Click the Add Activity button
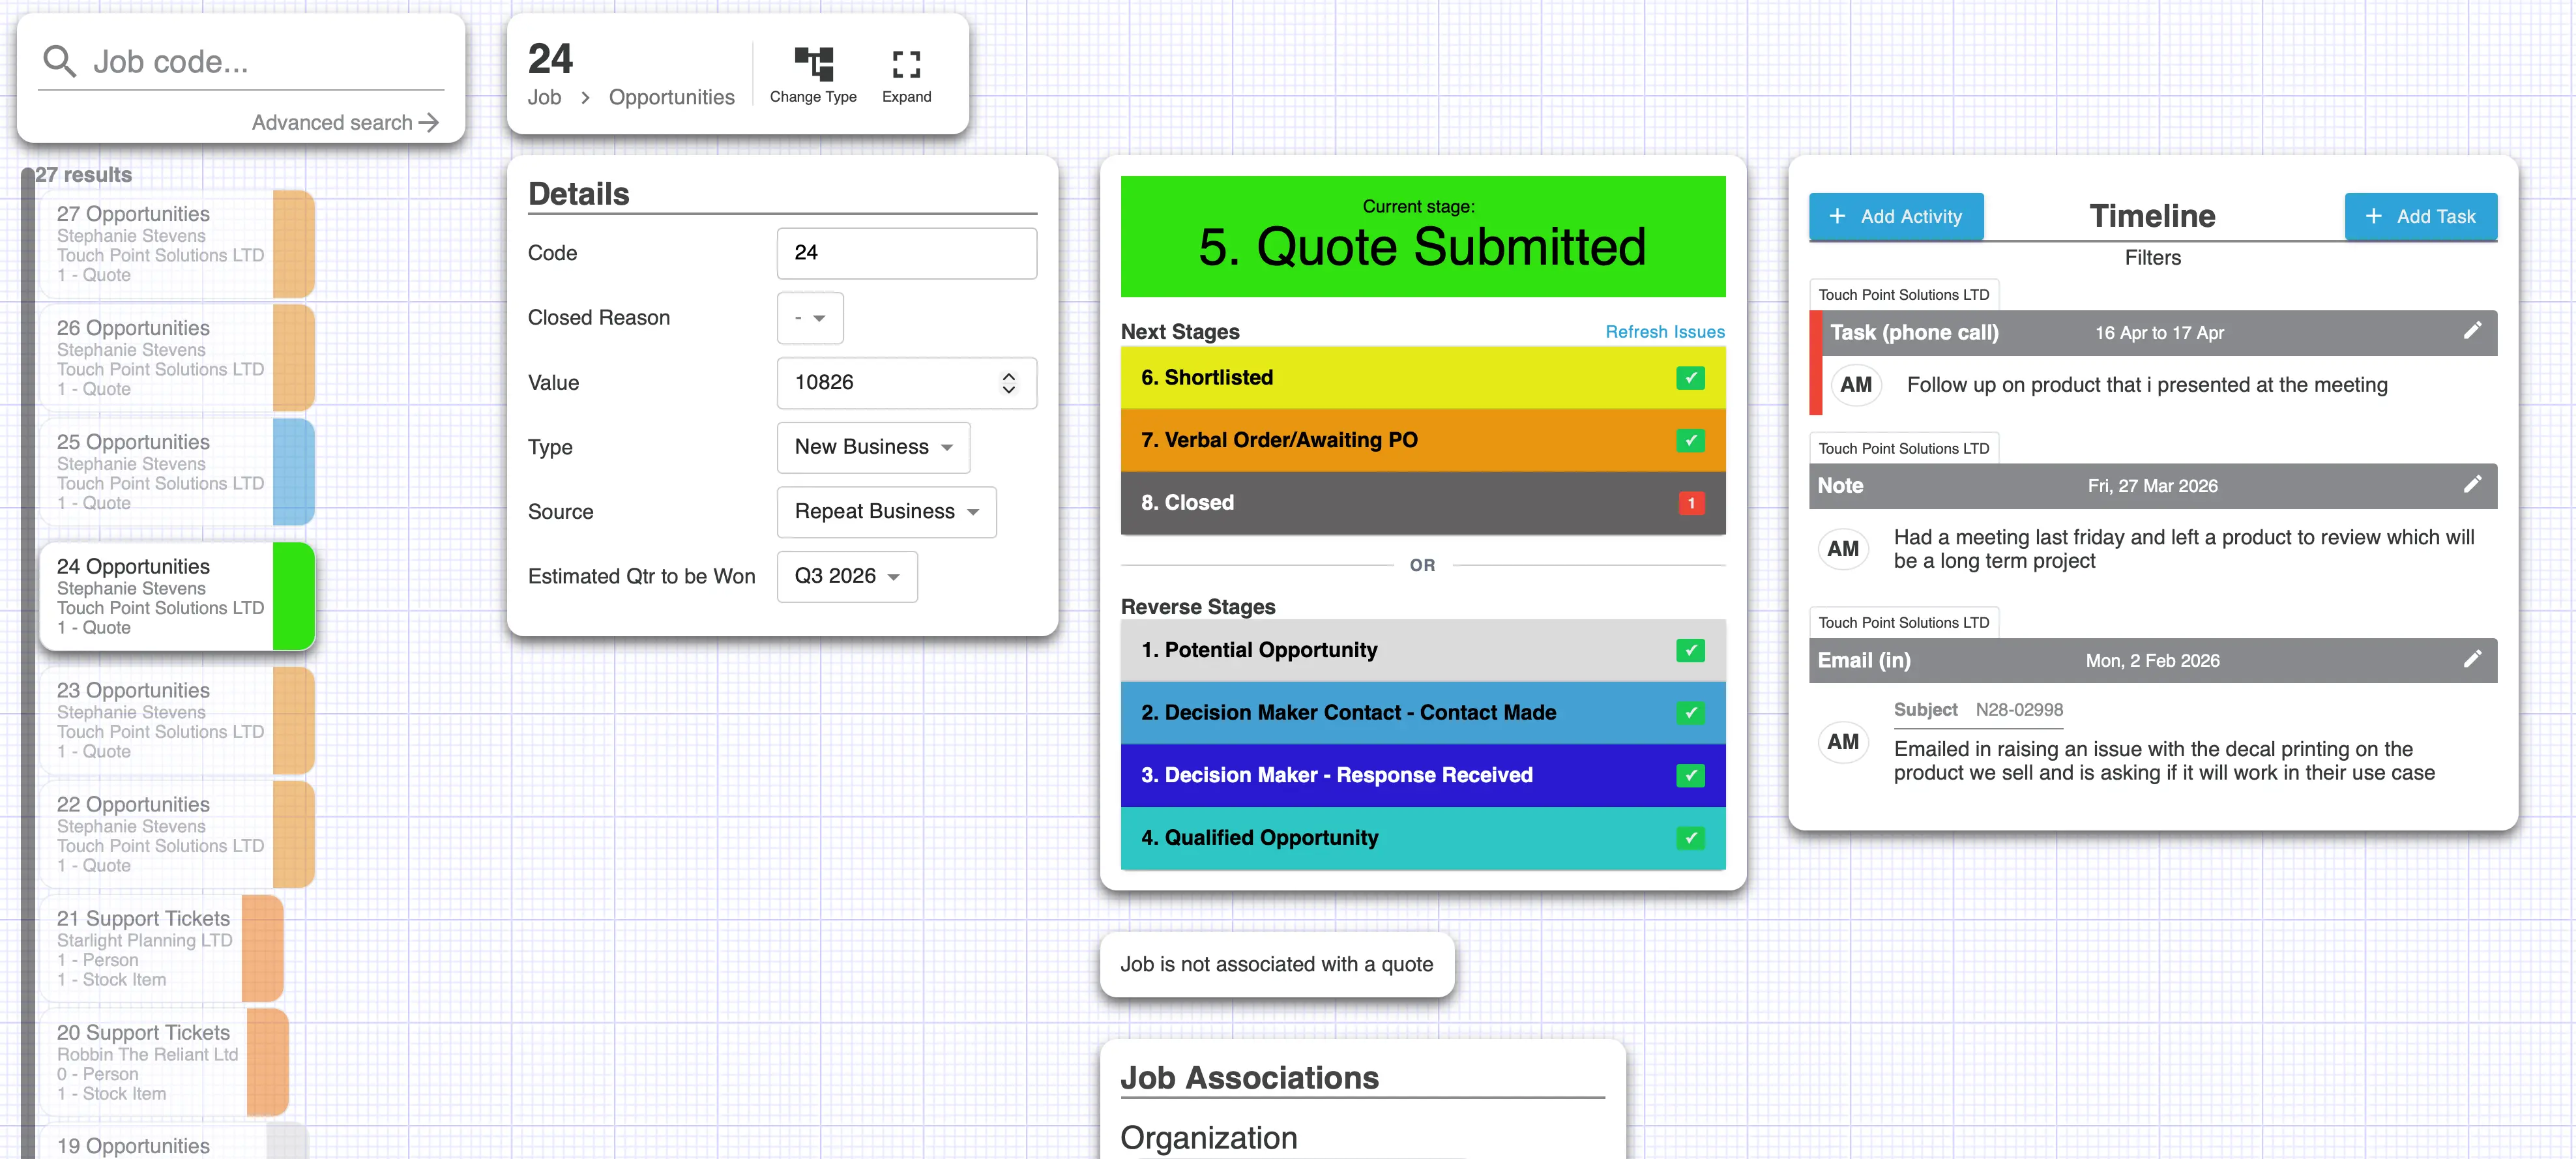 click(x=1895, y=216)
